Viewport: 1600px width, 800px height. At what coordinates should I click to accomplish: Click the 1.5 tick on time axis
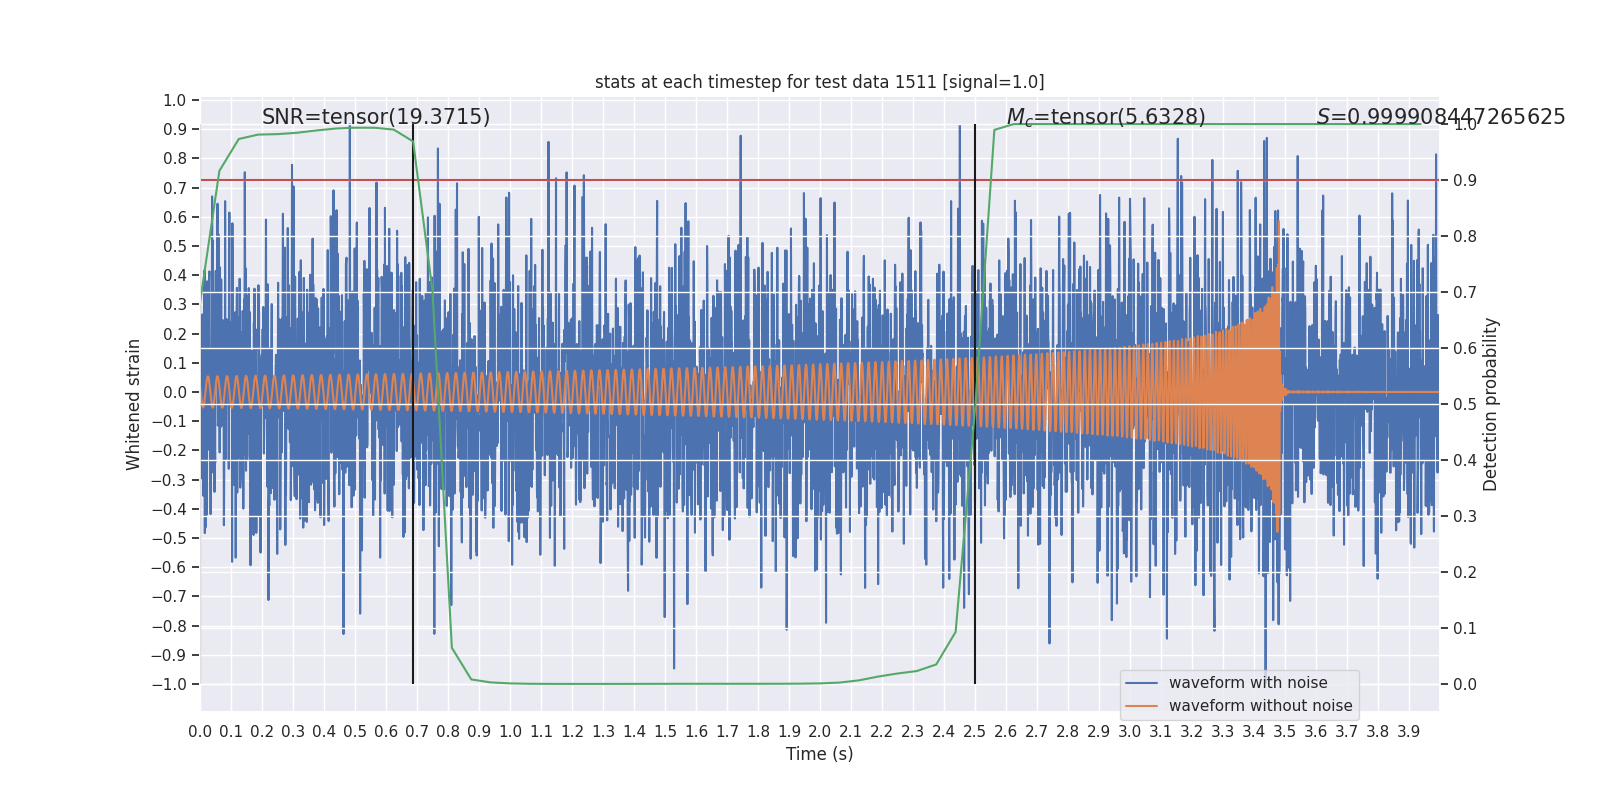[x=665, y=732]
